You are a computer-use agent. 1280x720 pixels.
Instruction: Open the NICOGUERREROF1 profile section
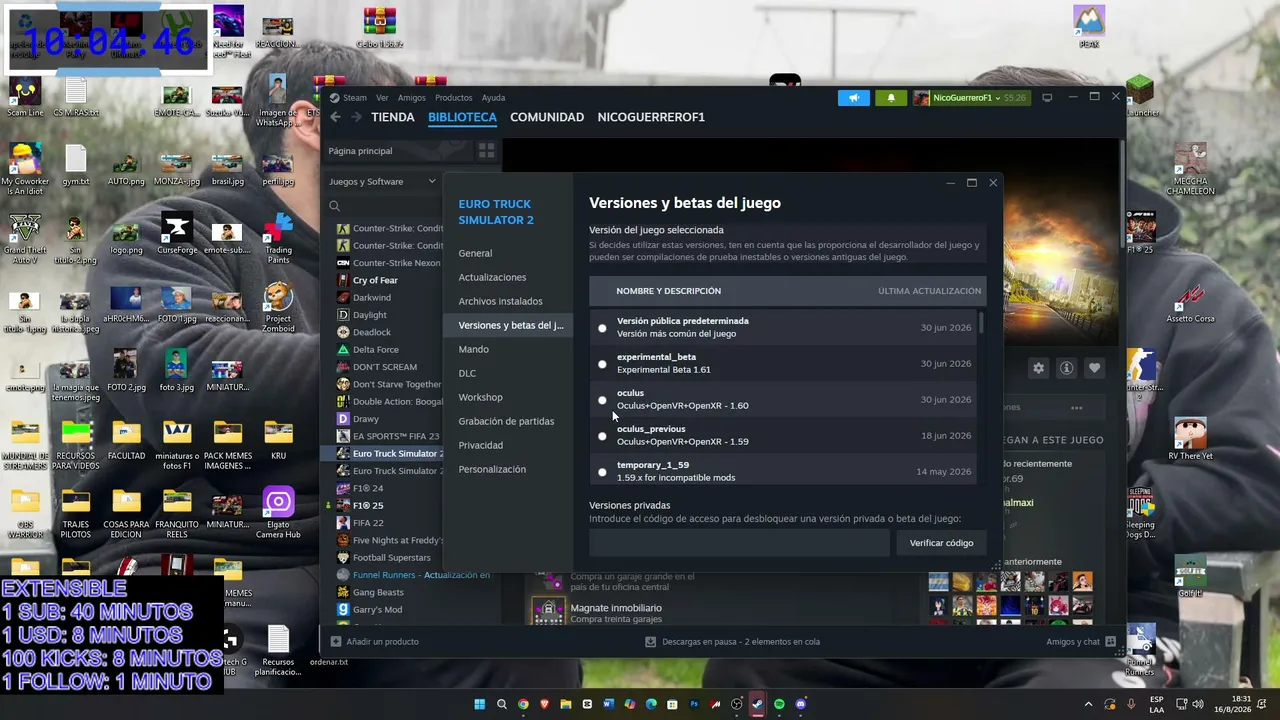(651, 117)
